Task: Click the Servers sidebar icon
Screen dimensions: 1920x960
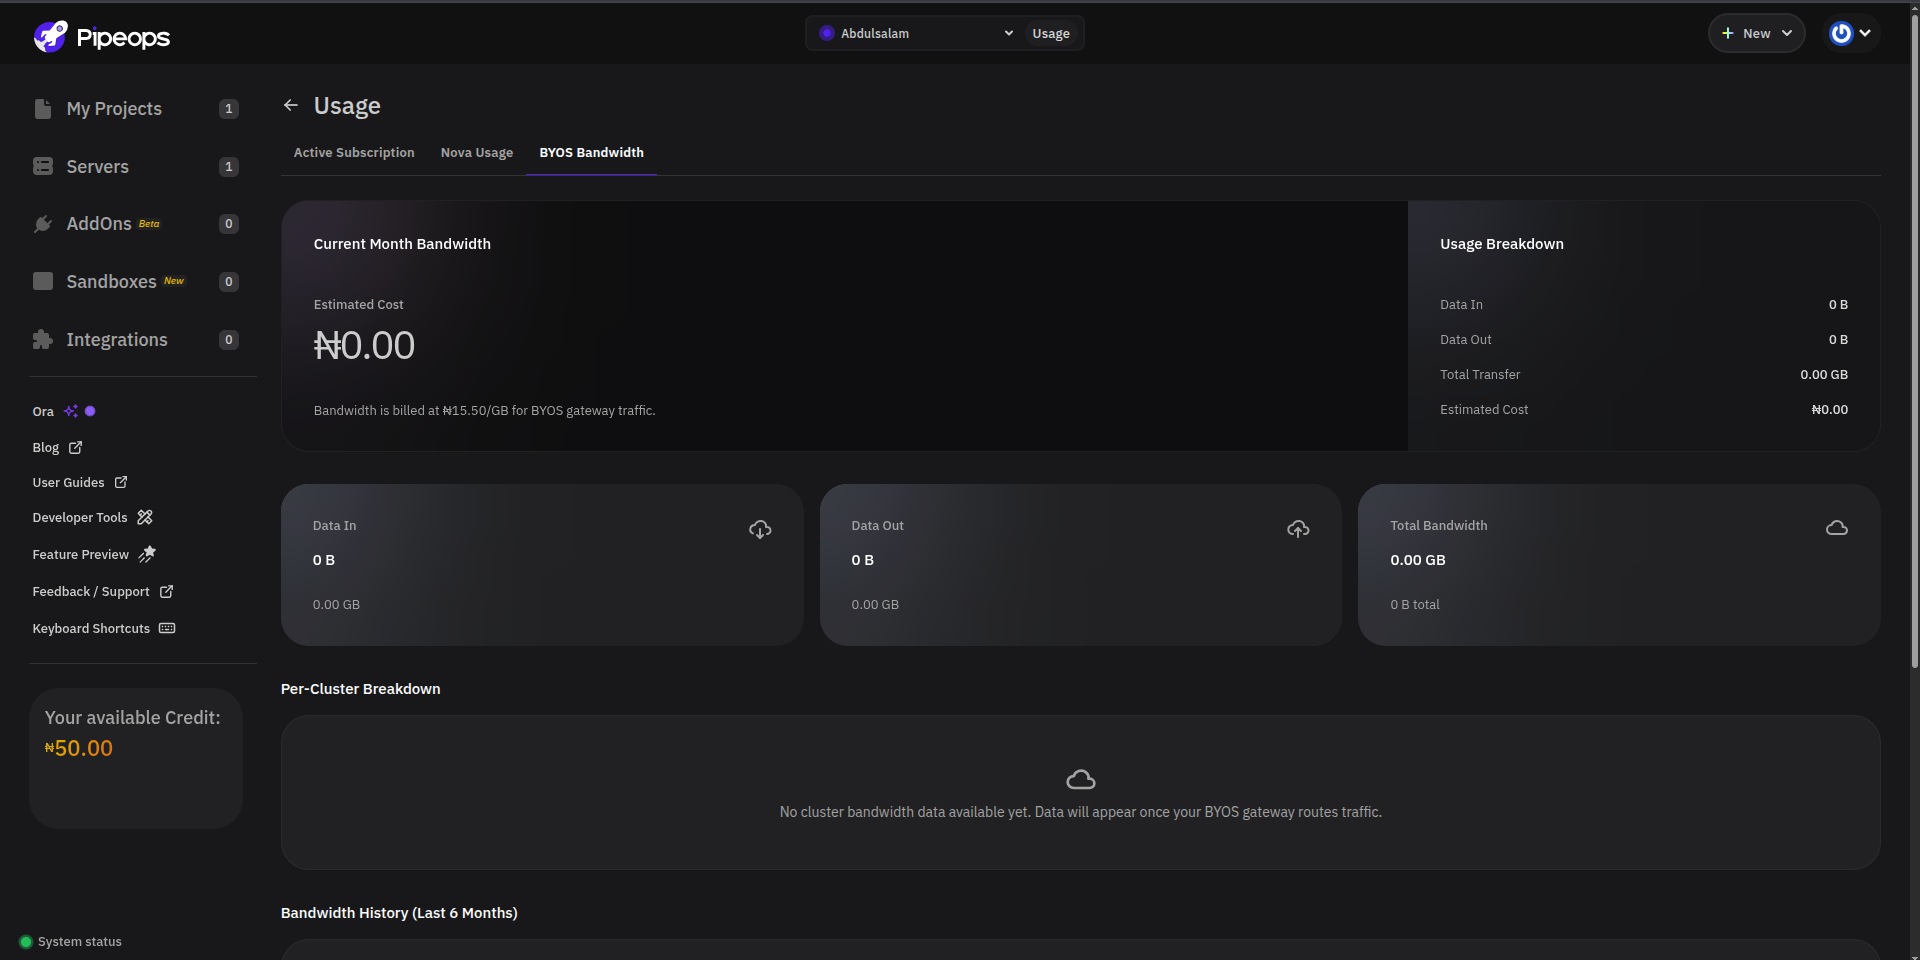Action: (x=43, y=166)
